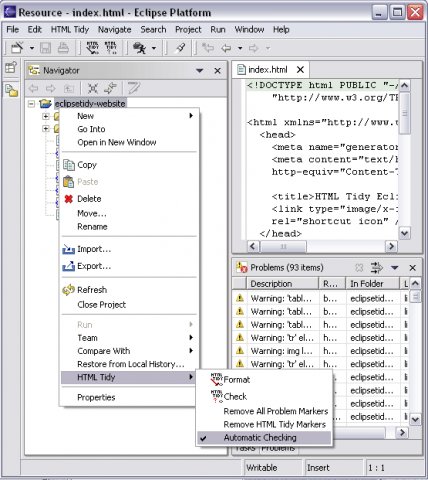Viewport: 428px width, 480px height.
Task: Choose Properties from context menu
Action: click(x=130, y=397)
